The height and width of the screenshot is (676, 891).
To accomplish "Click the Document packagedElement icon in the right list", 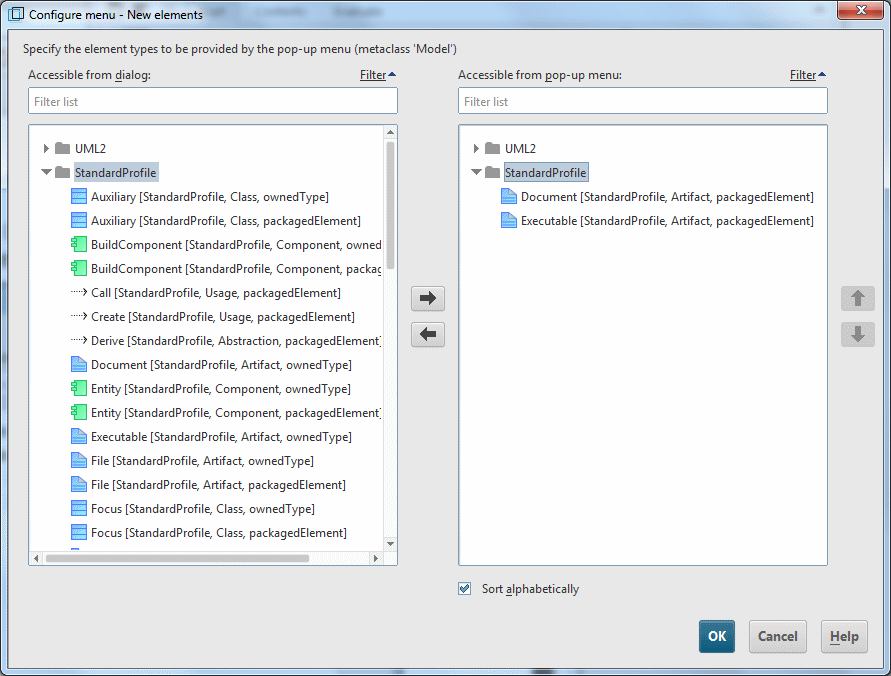I will pos(509,197).
